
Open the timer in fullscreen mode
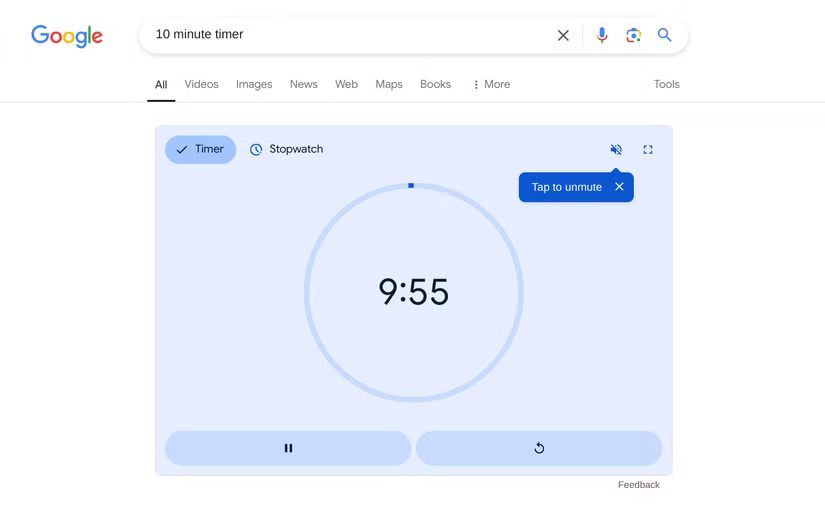pos(648,149)
